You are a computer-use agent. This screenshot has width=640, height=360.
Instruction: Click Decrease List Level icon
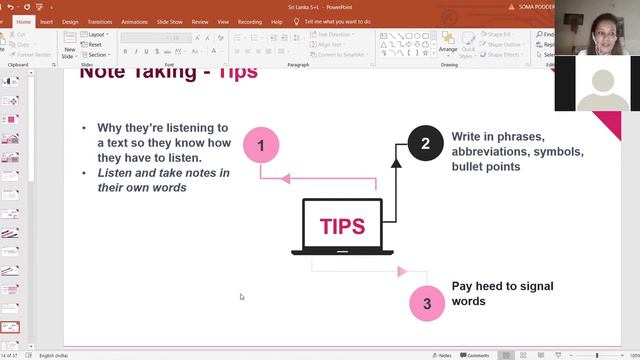click(273, 38)
